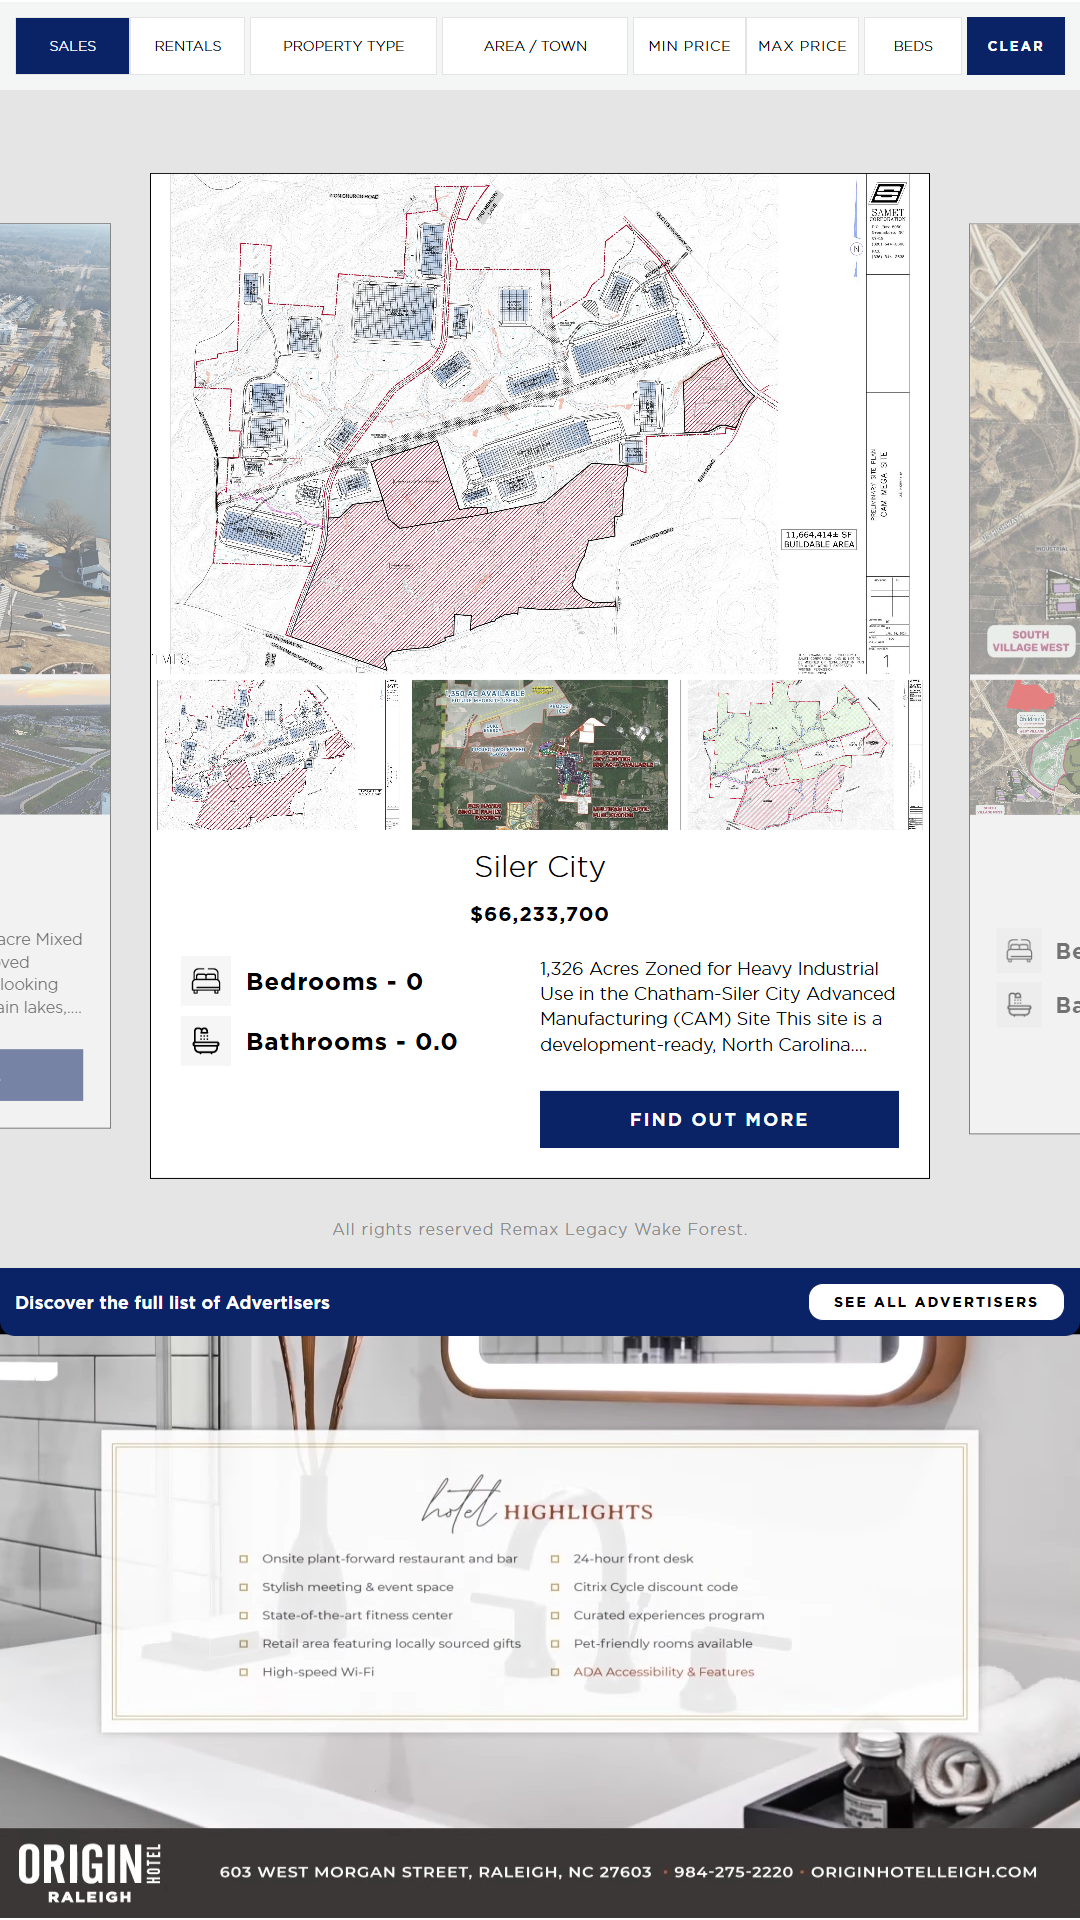Click the bed icon beside Bedrooms
This screenshot has height=1920, width=1080.
(206, 981)
